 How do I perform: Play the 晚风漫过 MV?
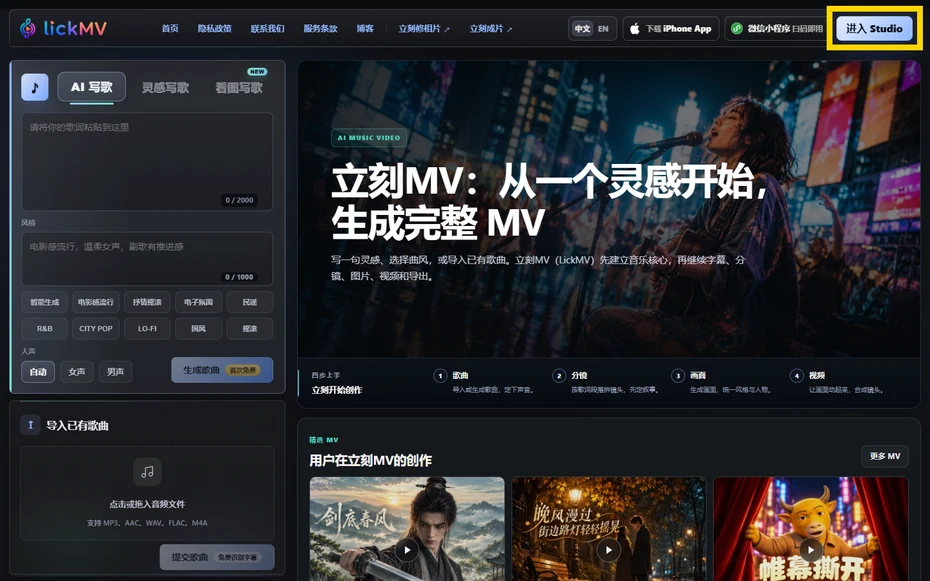609,550
